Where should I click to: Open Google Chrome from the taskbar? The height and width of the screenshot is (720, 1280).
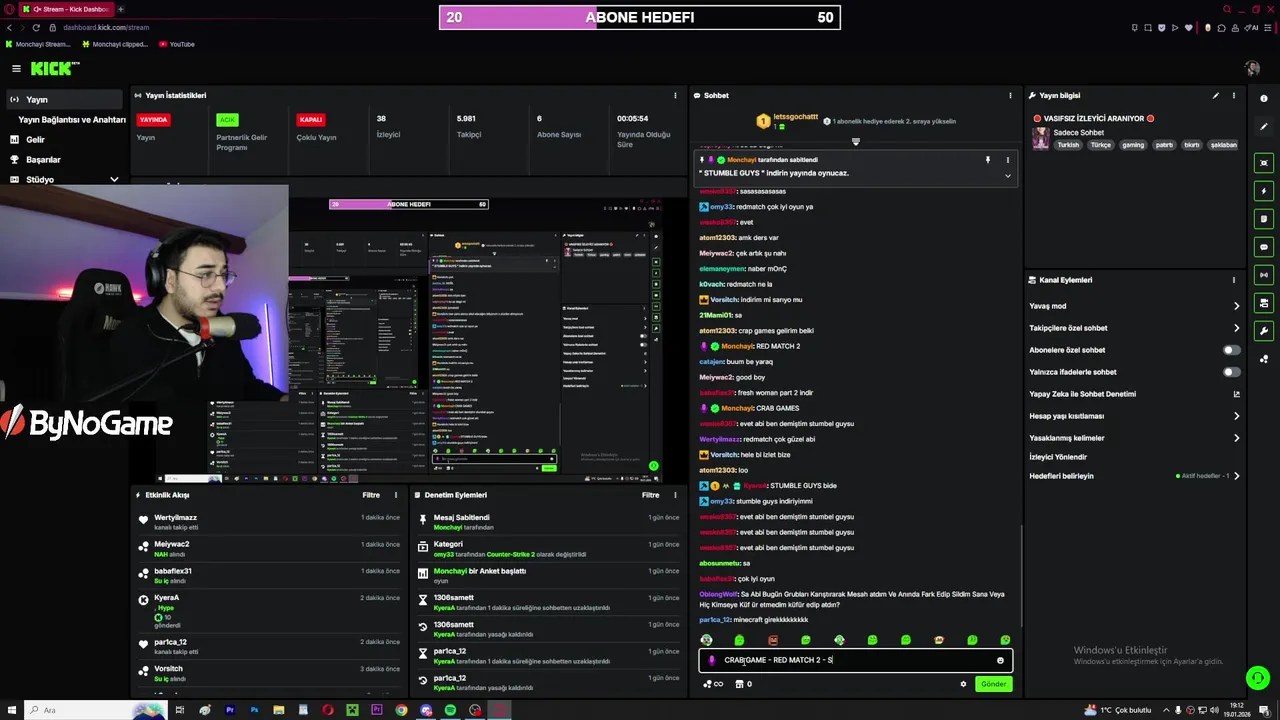(401, 710)
